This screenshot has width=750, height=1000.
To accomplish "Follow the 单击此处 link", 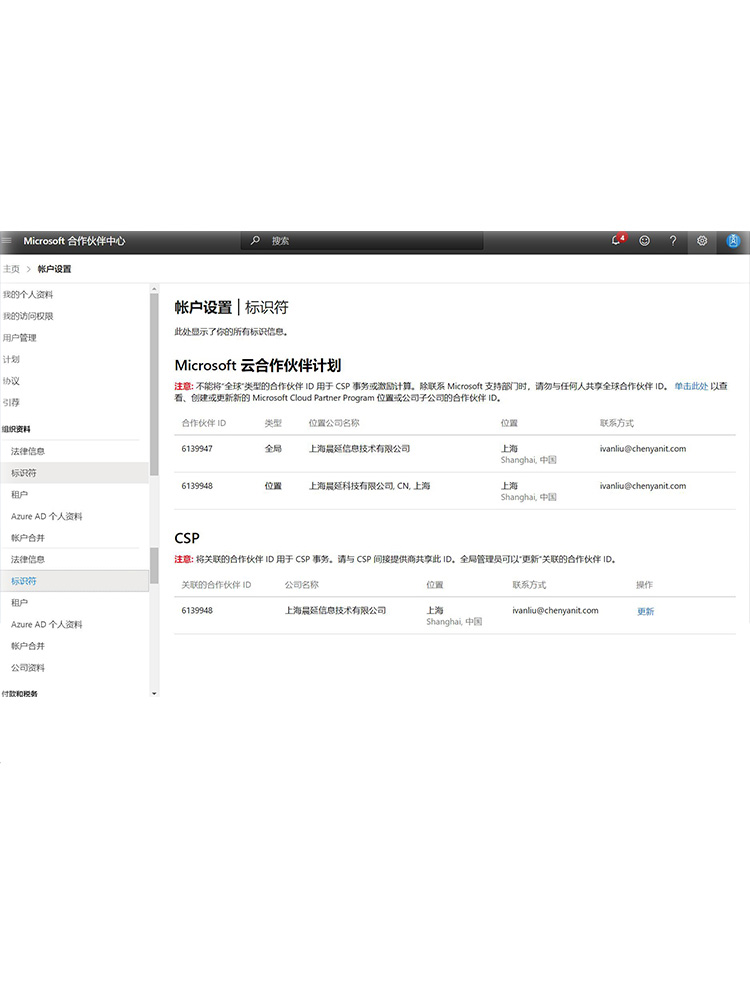I will tap(691, 386).
